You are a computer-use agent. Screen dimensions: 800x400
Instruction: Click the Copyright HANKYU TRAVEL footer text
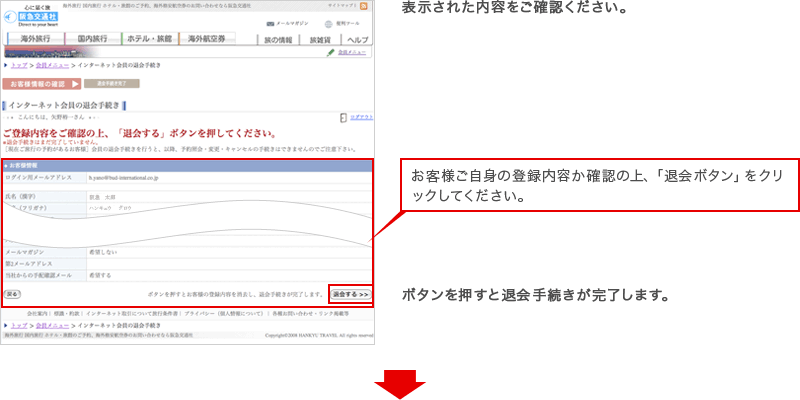tap(319, 335)
